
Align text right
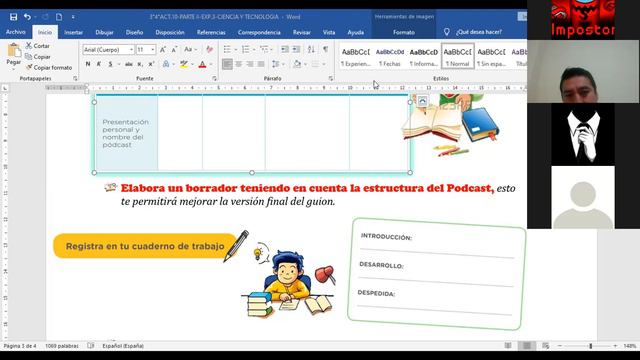coord(250,64)
